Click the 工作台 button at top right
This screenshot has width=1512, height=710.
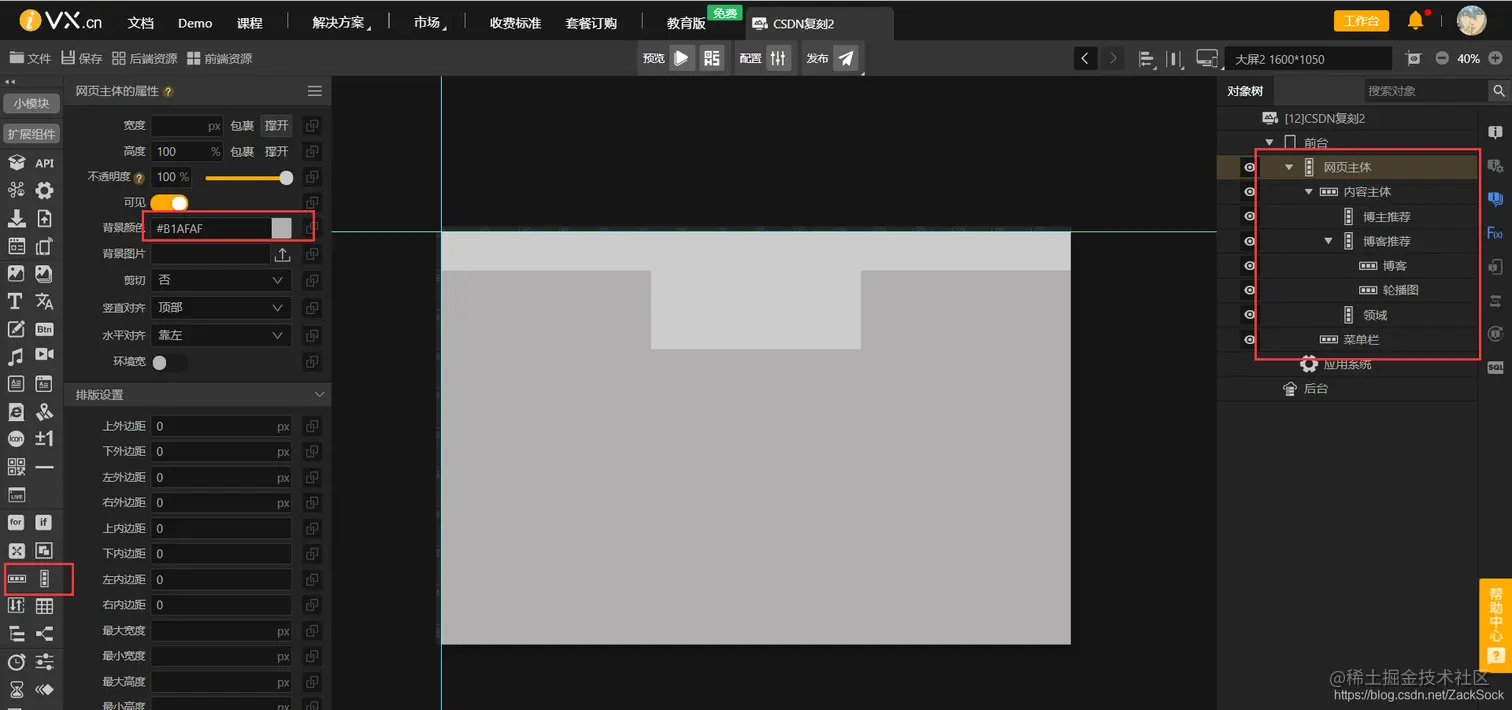pyautogui.click(x=1360, y=20)
